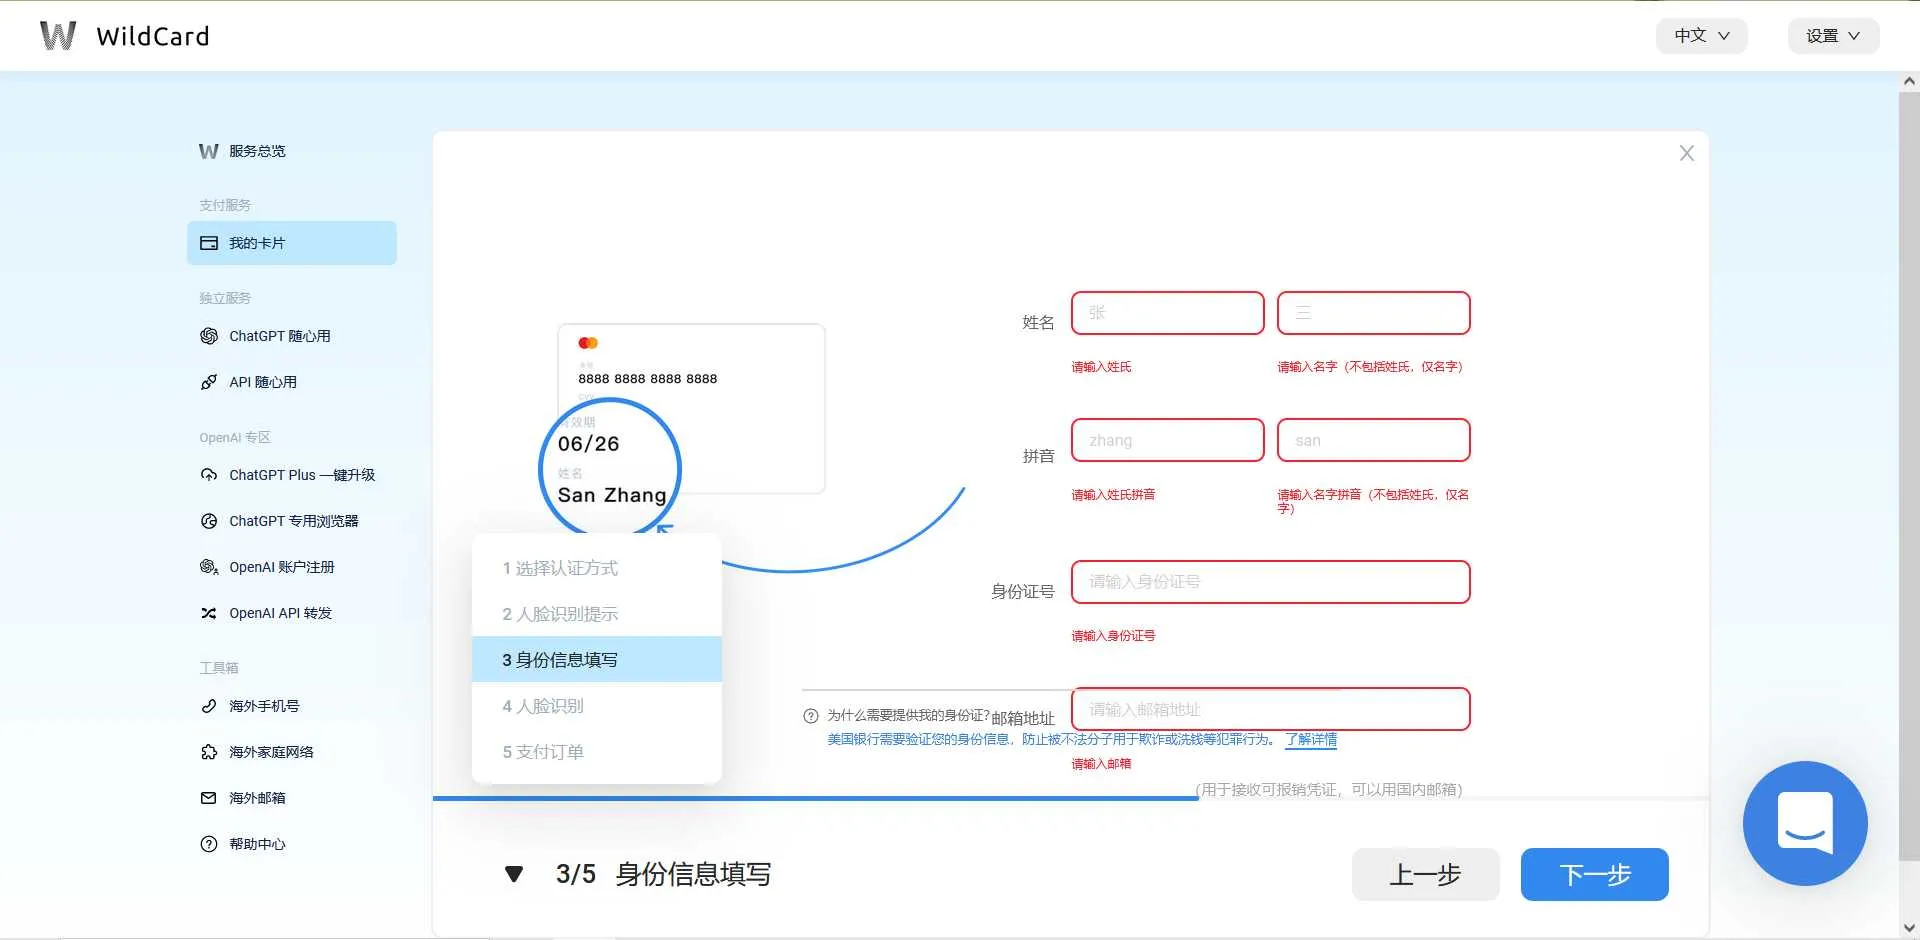Select the 我的卡片 card icon

pos(208,243)
